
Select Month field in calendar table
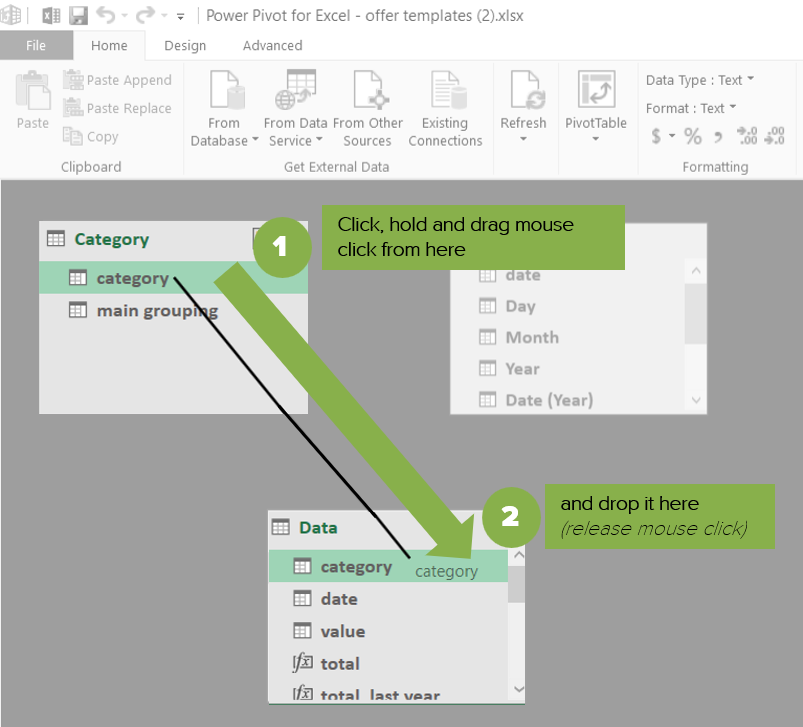pyautogui.click(x=567, y=337)
